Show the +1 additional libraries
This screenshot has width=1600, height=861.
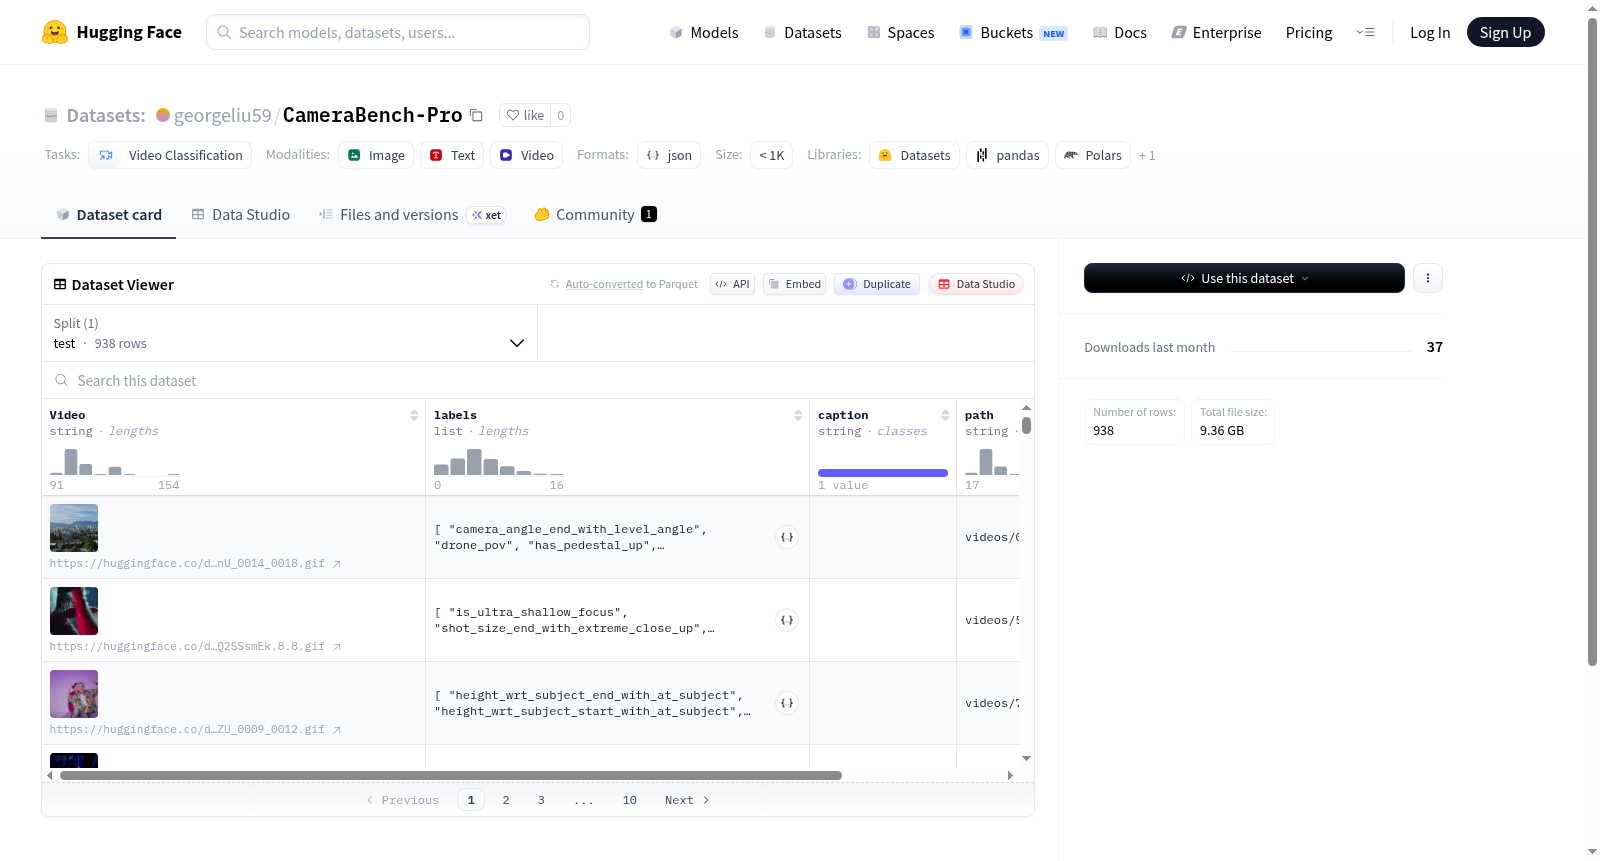1147,155
